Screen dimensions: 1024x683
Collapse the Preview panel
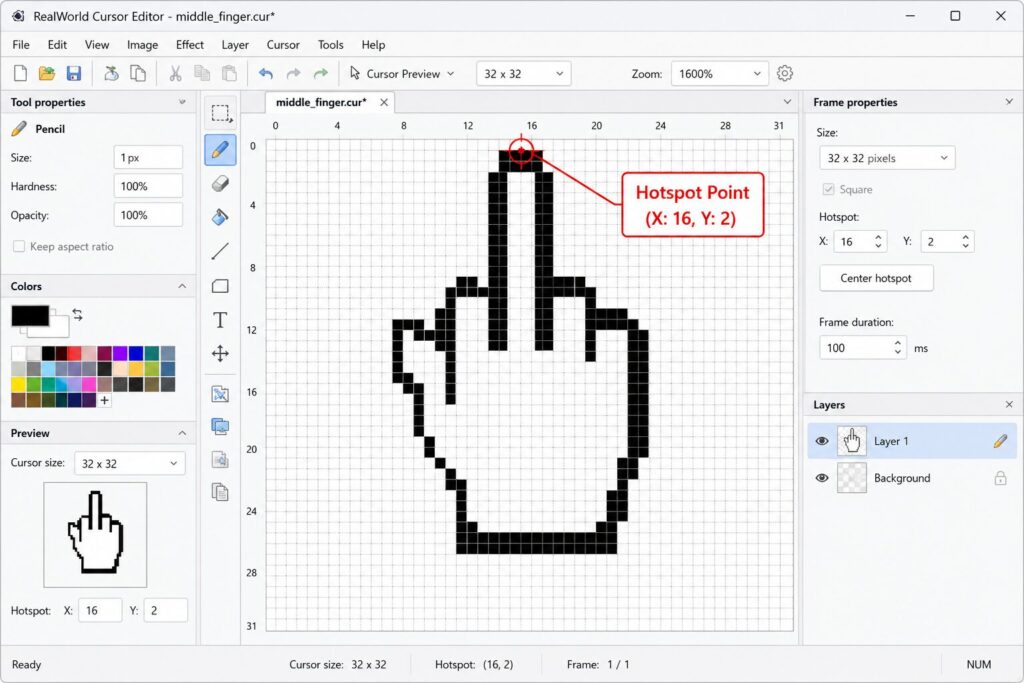(x=182, y=433)
